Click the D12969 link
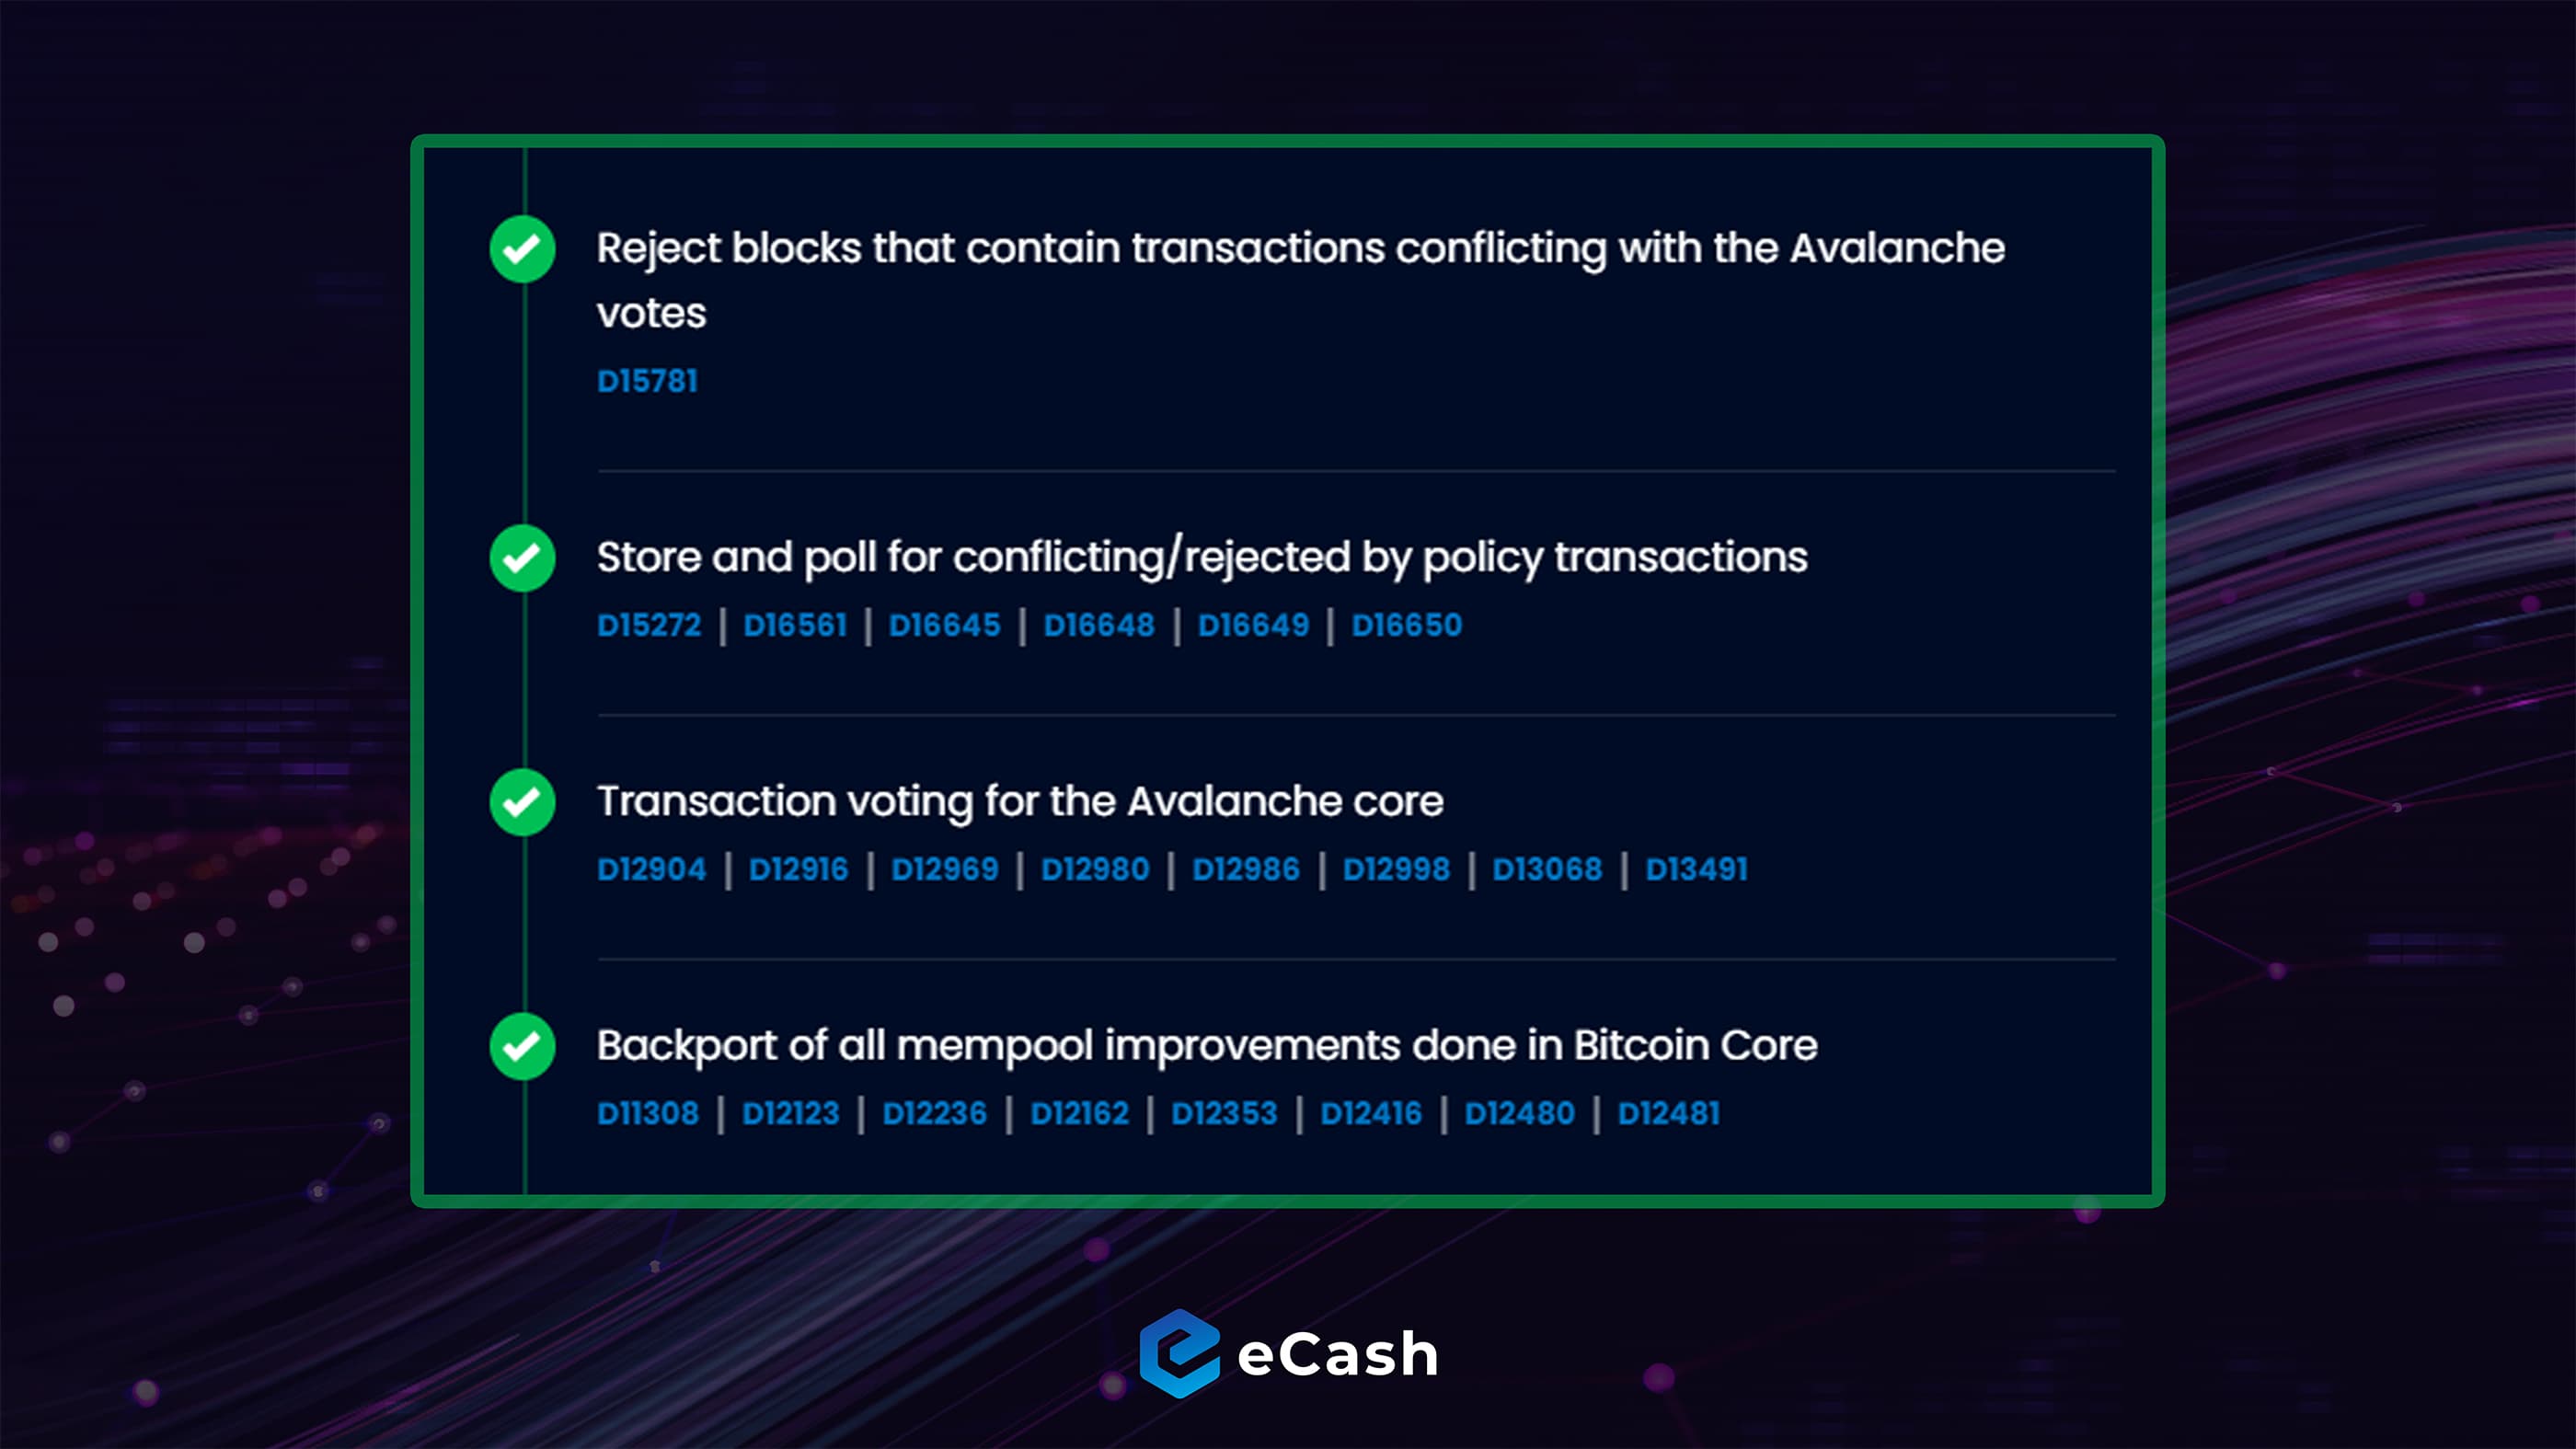Image resolution: width=2576 pixels, height=1449 pixels. (944, 869)
